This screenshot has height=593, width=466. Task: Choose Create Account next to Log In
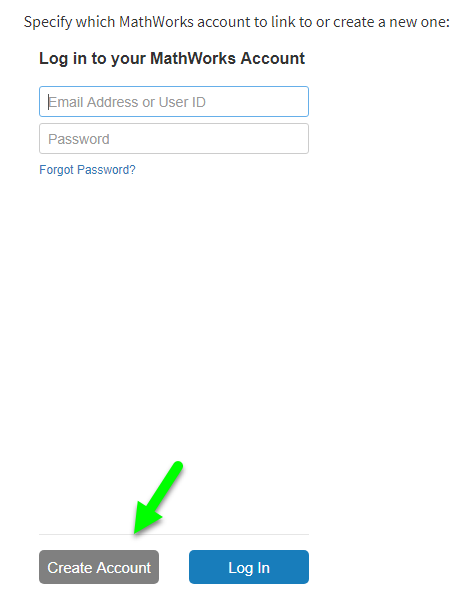coord(99,567)
